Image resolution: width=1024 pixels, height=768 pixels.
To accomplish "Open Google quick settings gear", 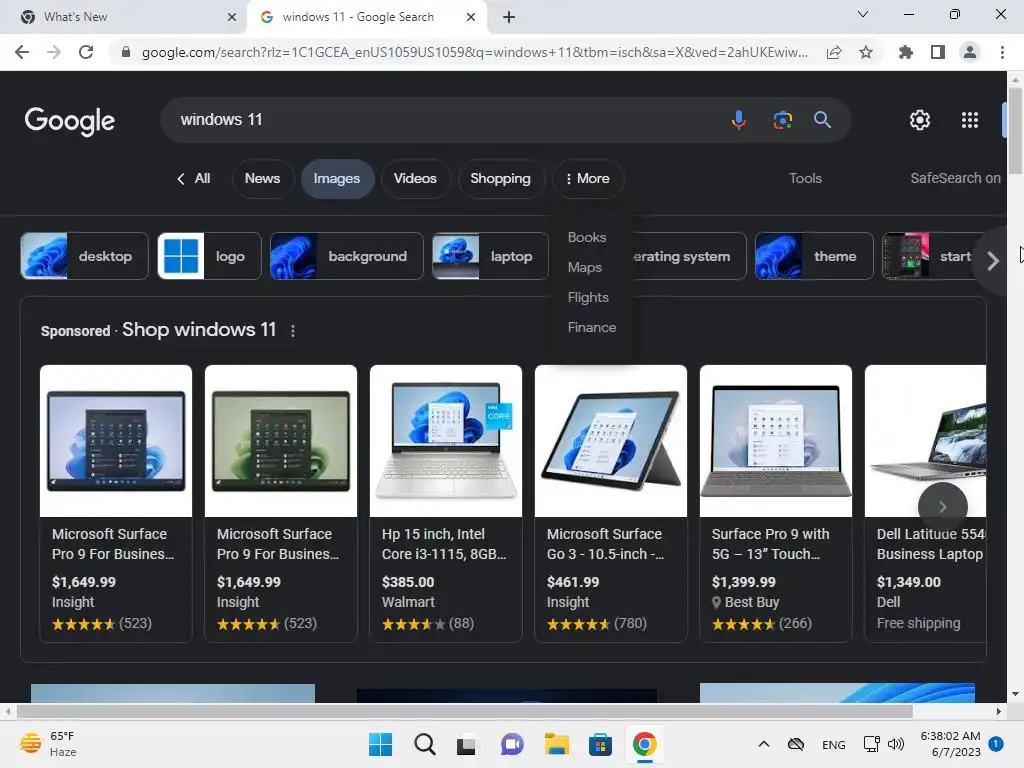I will [920, 120].
